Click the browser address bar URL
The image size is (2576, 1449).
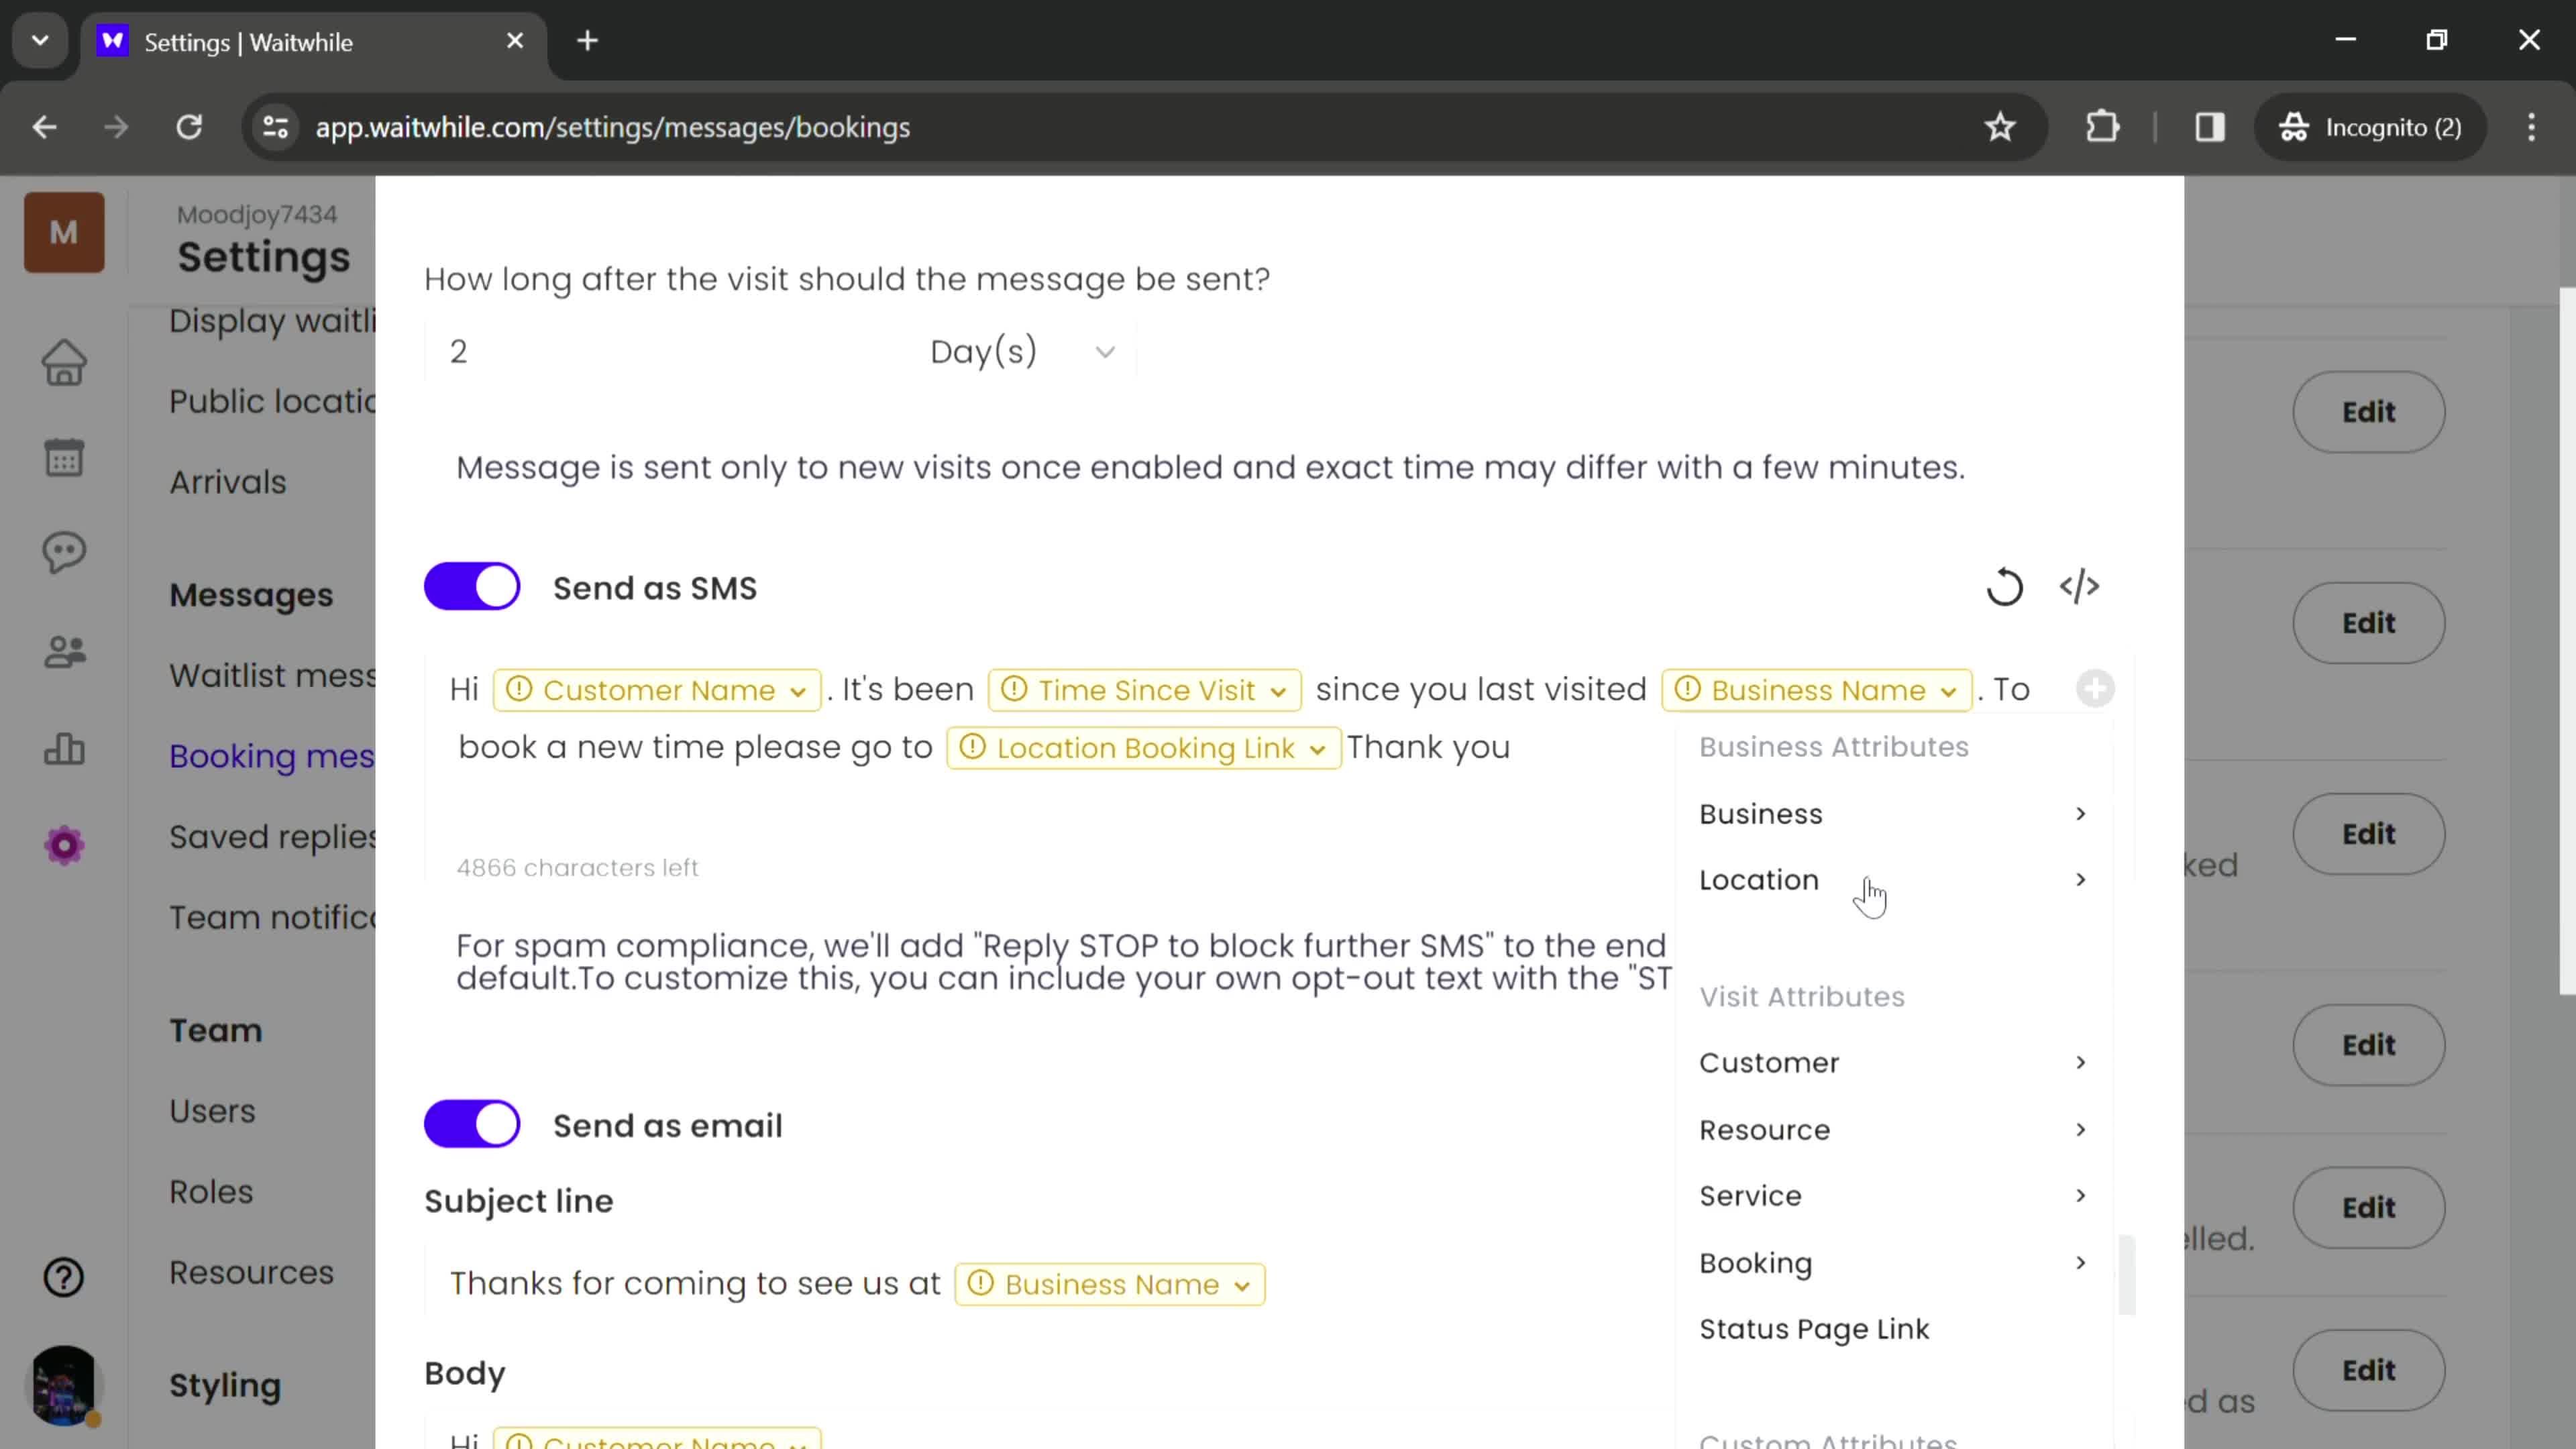click(x=612, y=128)
